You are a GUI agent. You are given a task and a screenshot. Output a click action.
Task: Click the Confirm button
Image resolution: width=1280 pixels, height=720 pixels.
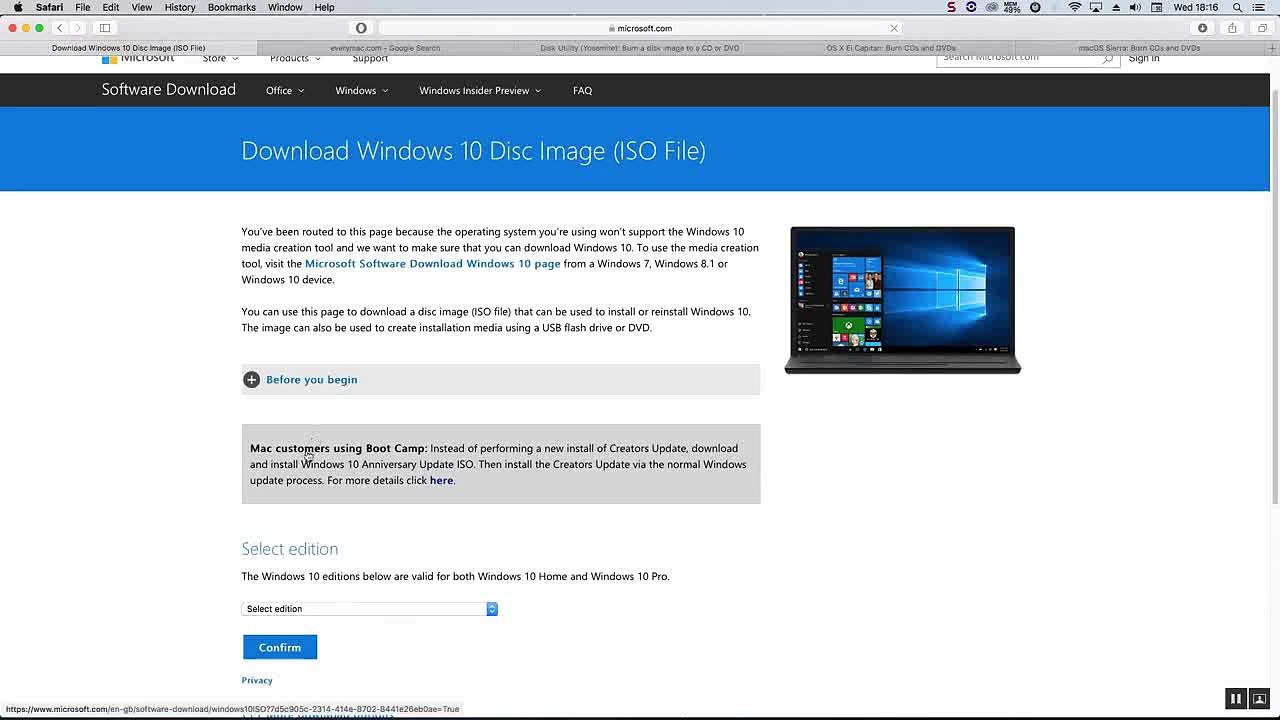(280, 648)
